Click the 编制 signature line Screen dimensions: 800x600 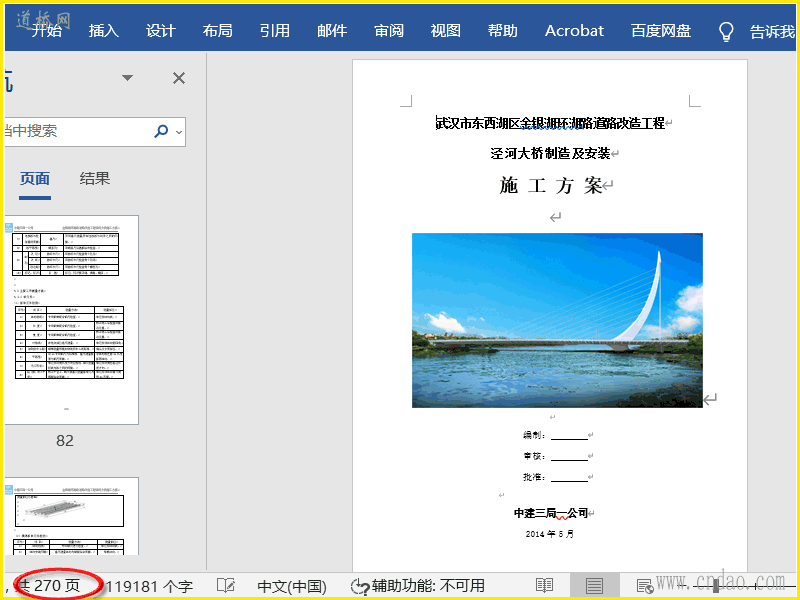point(557,435)
